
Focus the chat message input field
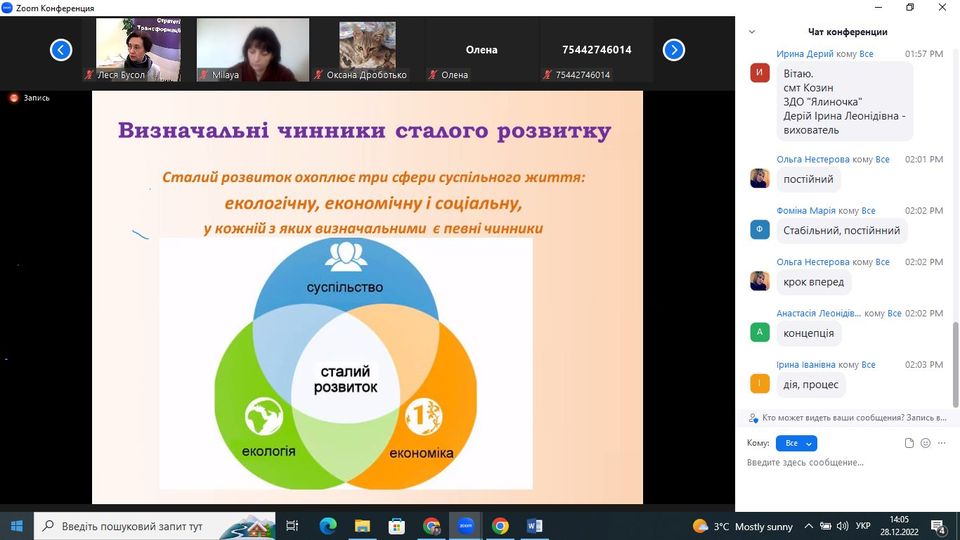tap(847, 463)
